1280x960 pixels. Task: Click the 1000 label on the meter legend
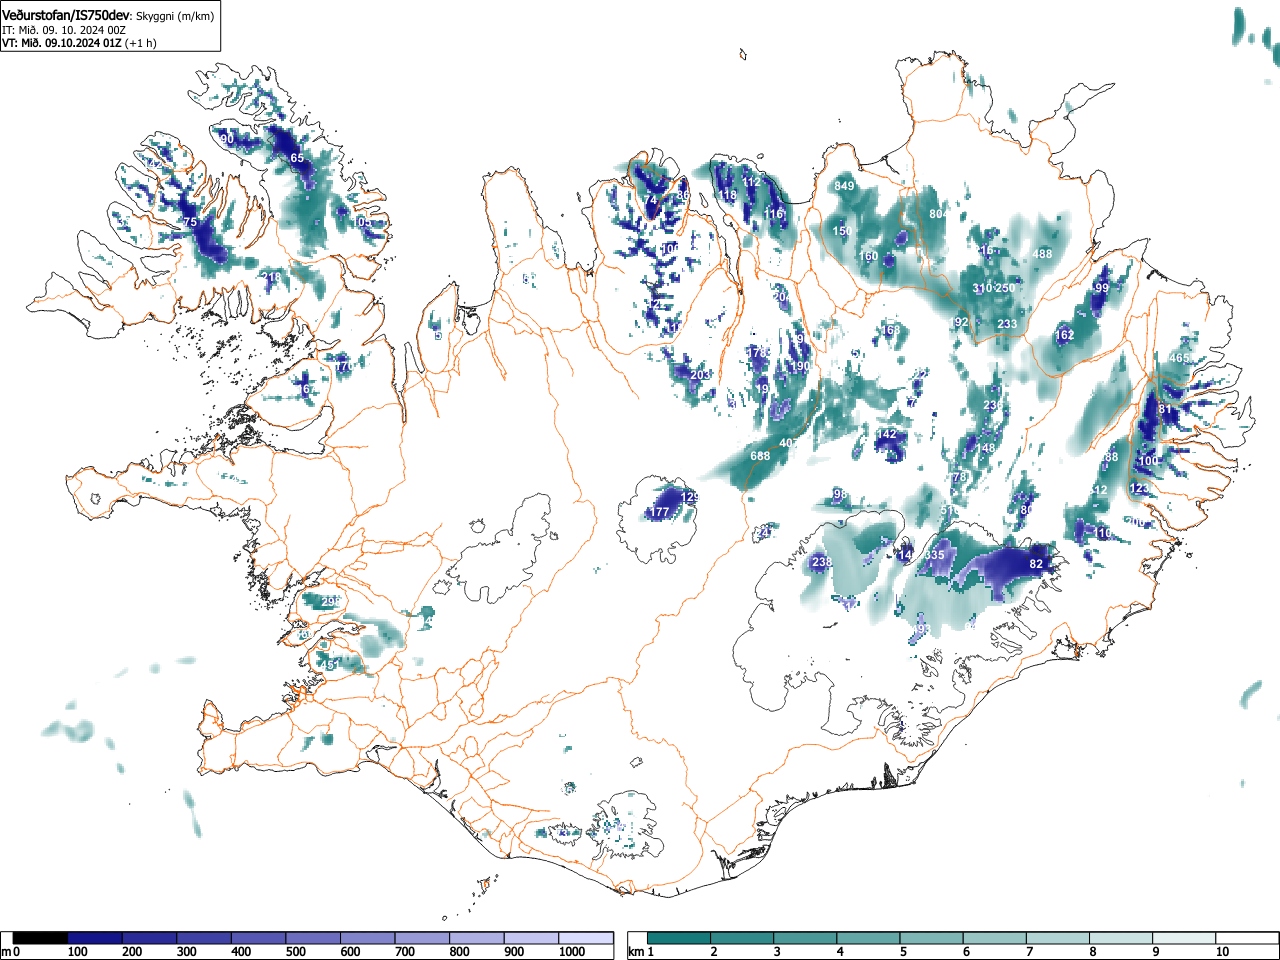click(572, 952)
